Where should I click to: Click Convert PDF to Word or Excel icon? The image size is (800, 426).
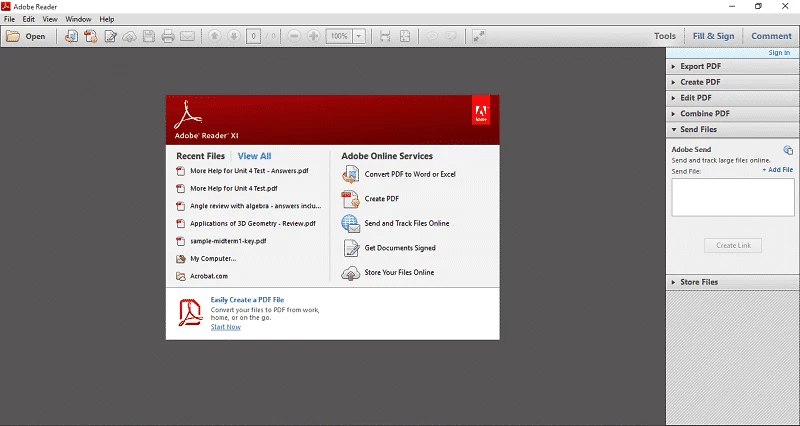coord(350,174)
